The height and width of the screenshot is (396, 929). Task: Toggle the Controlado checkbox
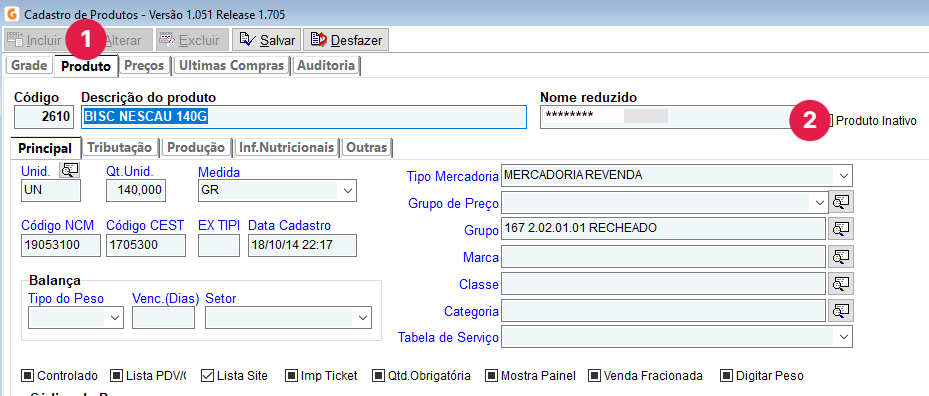point(28,376)
